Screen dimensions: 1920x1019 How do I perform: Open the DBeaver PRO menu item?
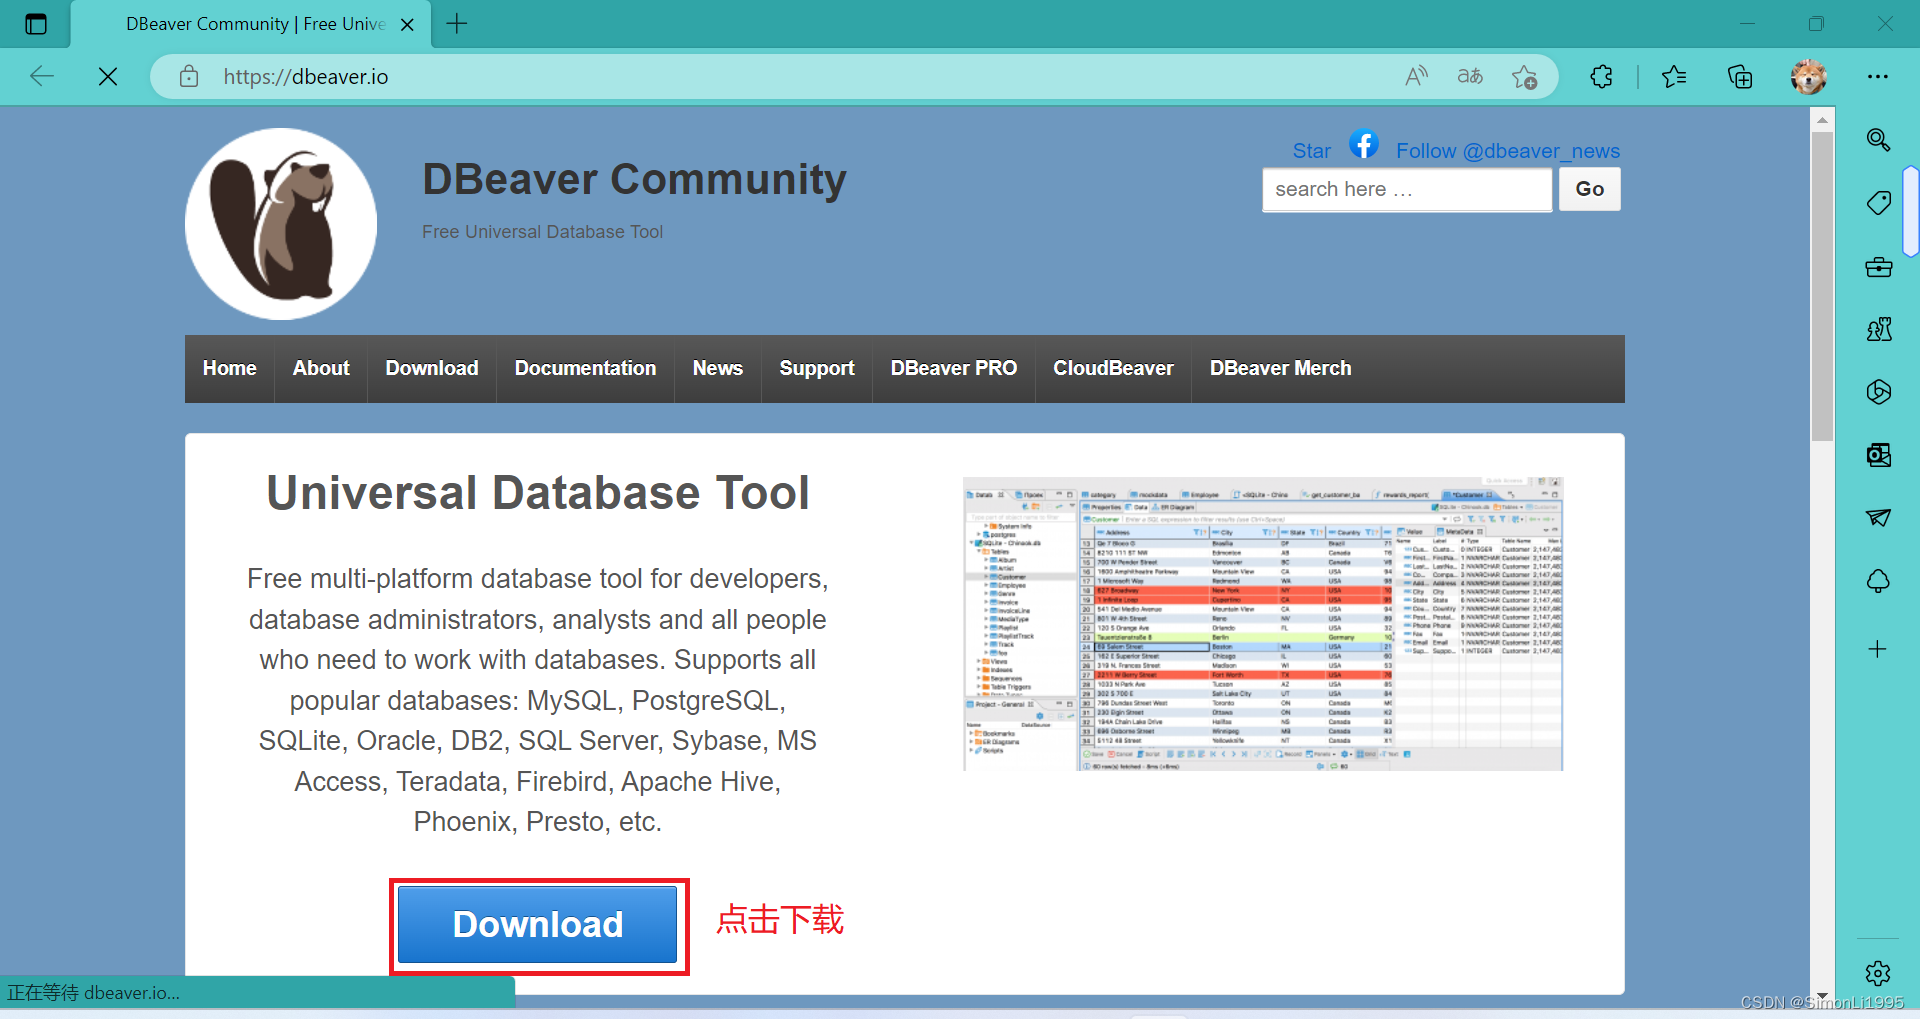954,369
